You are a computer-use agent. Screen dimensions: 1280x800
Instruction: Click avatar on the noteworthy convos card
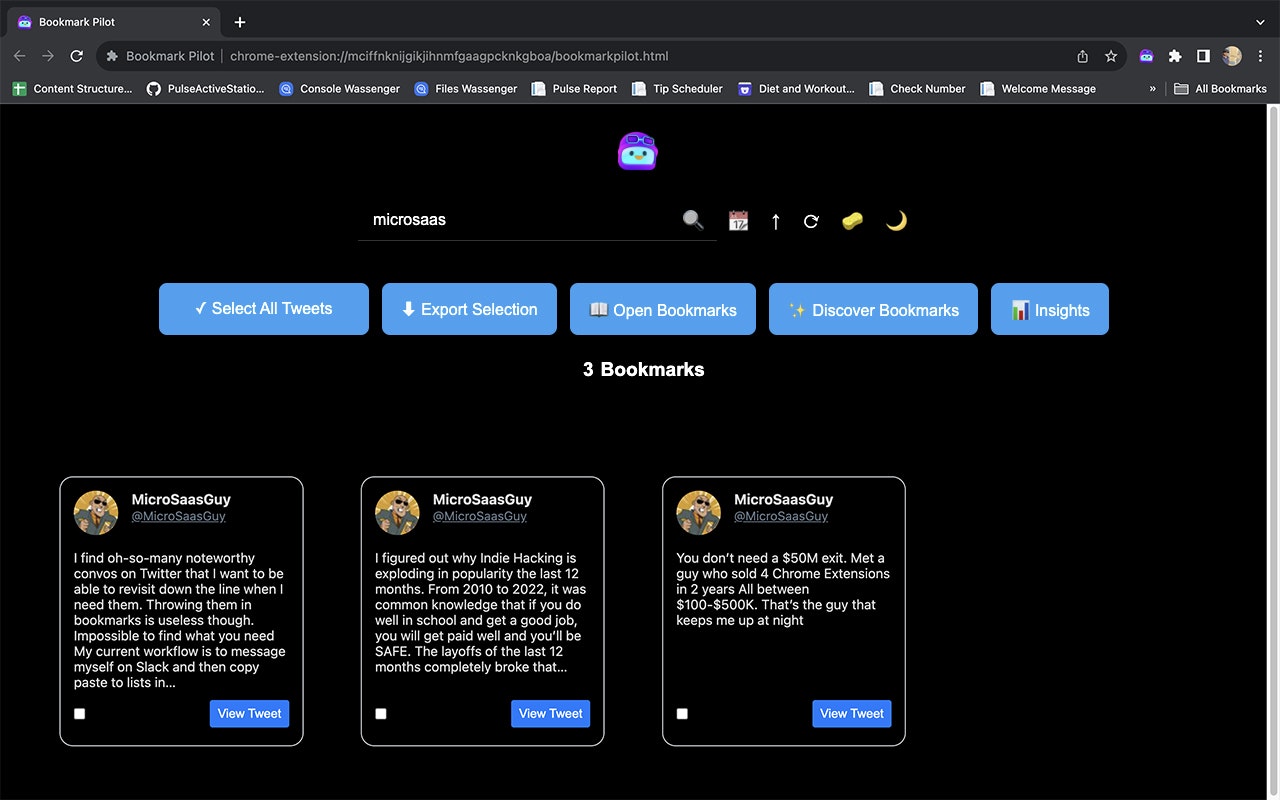(x=96, y=513)
